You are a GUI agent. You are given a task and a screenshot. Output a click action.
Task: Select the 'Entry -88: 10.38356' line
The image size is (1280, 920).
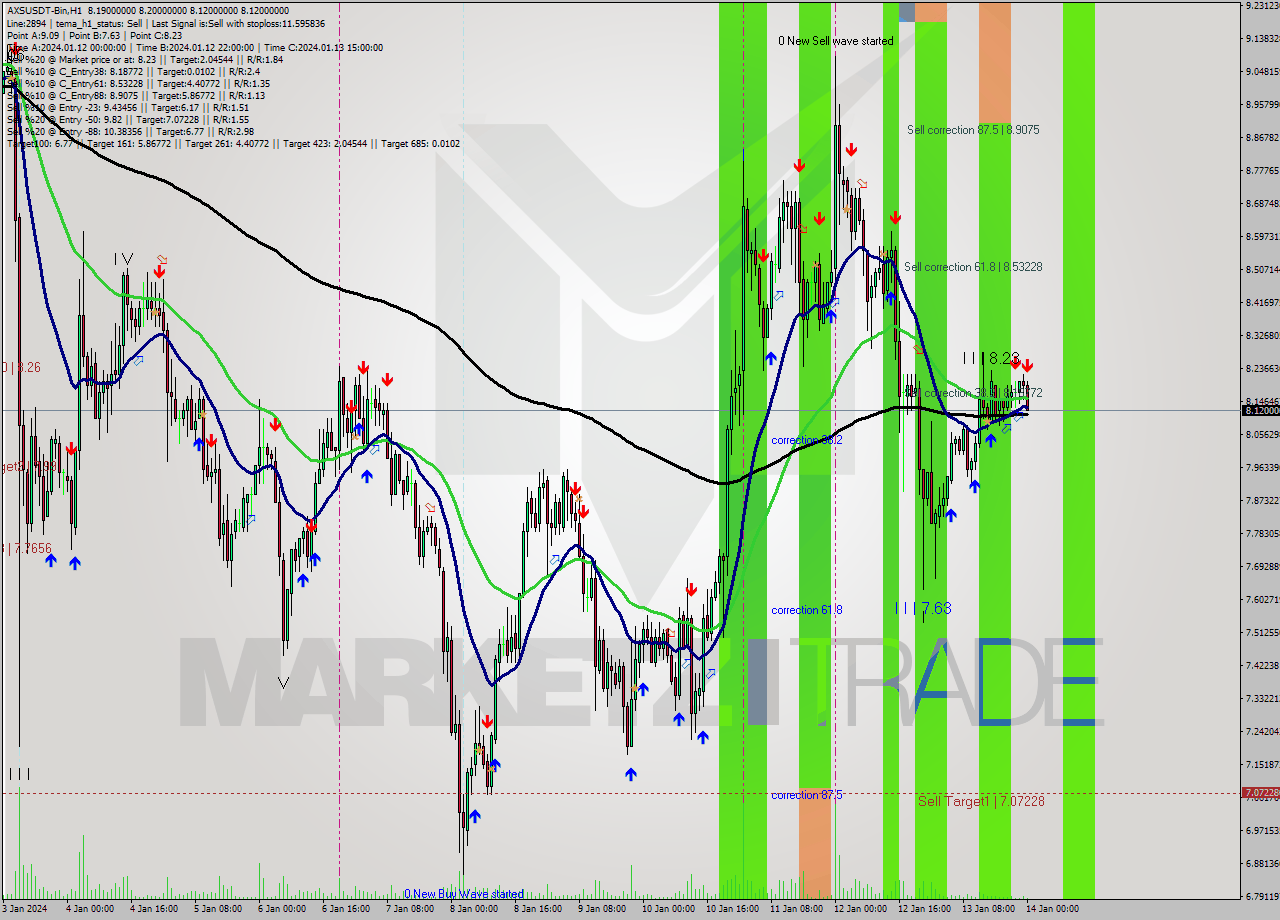tap(130, 131)
